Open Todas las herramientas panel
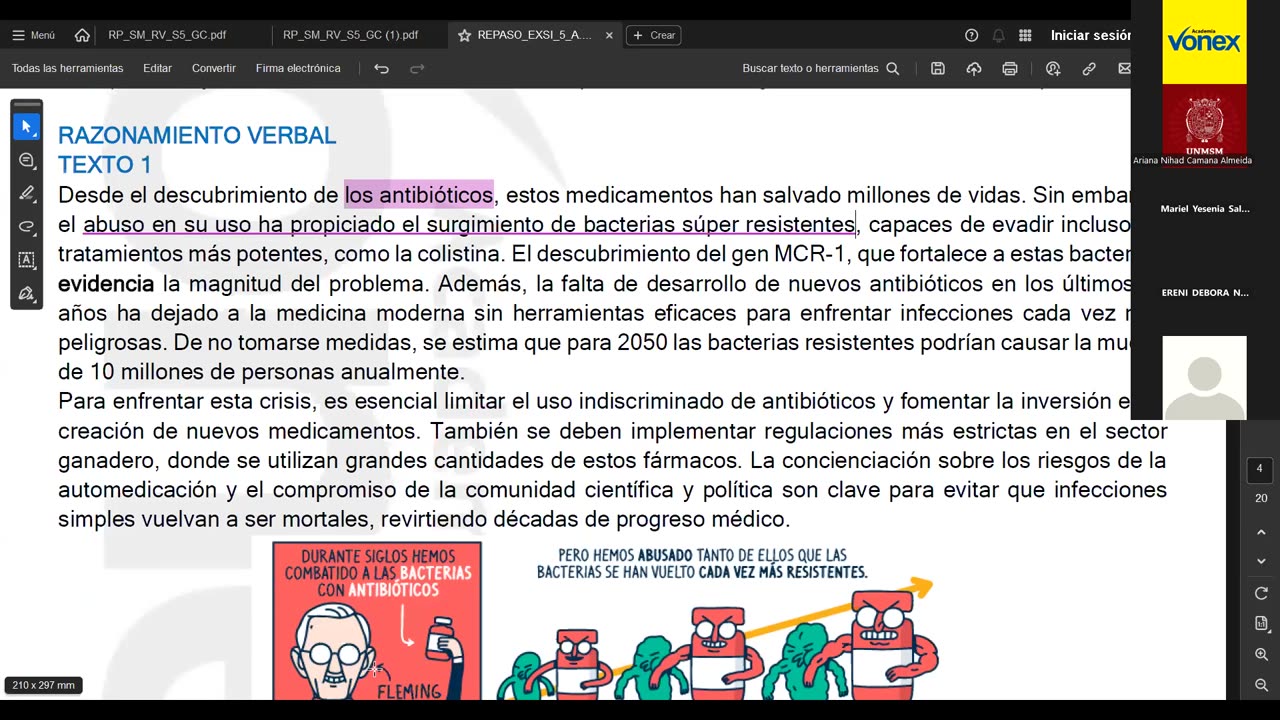This screenshot has height=720, width=1280. (x=67, y=68)
